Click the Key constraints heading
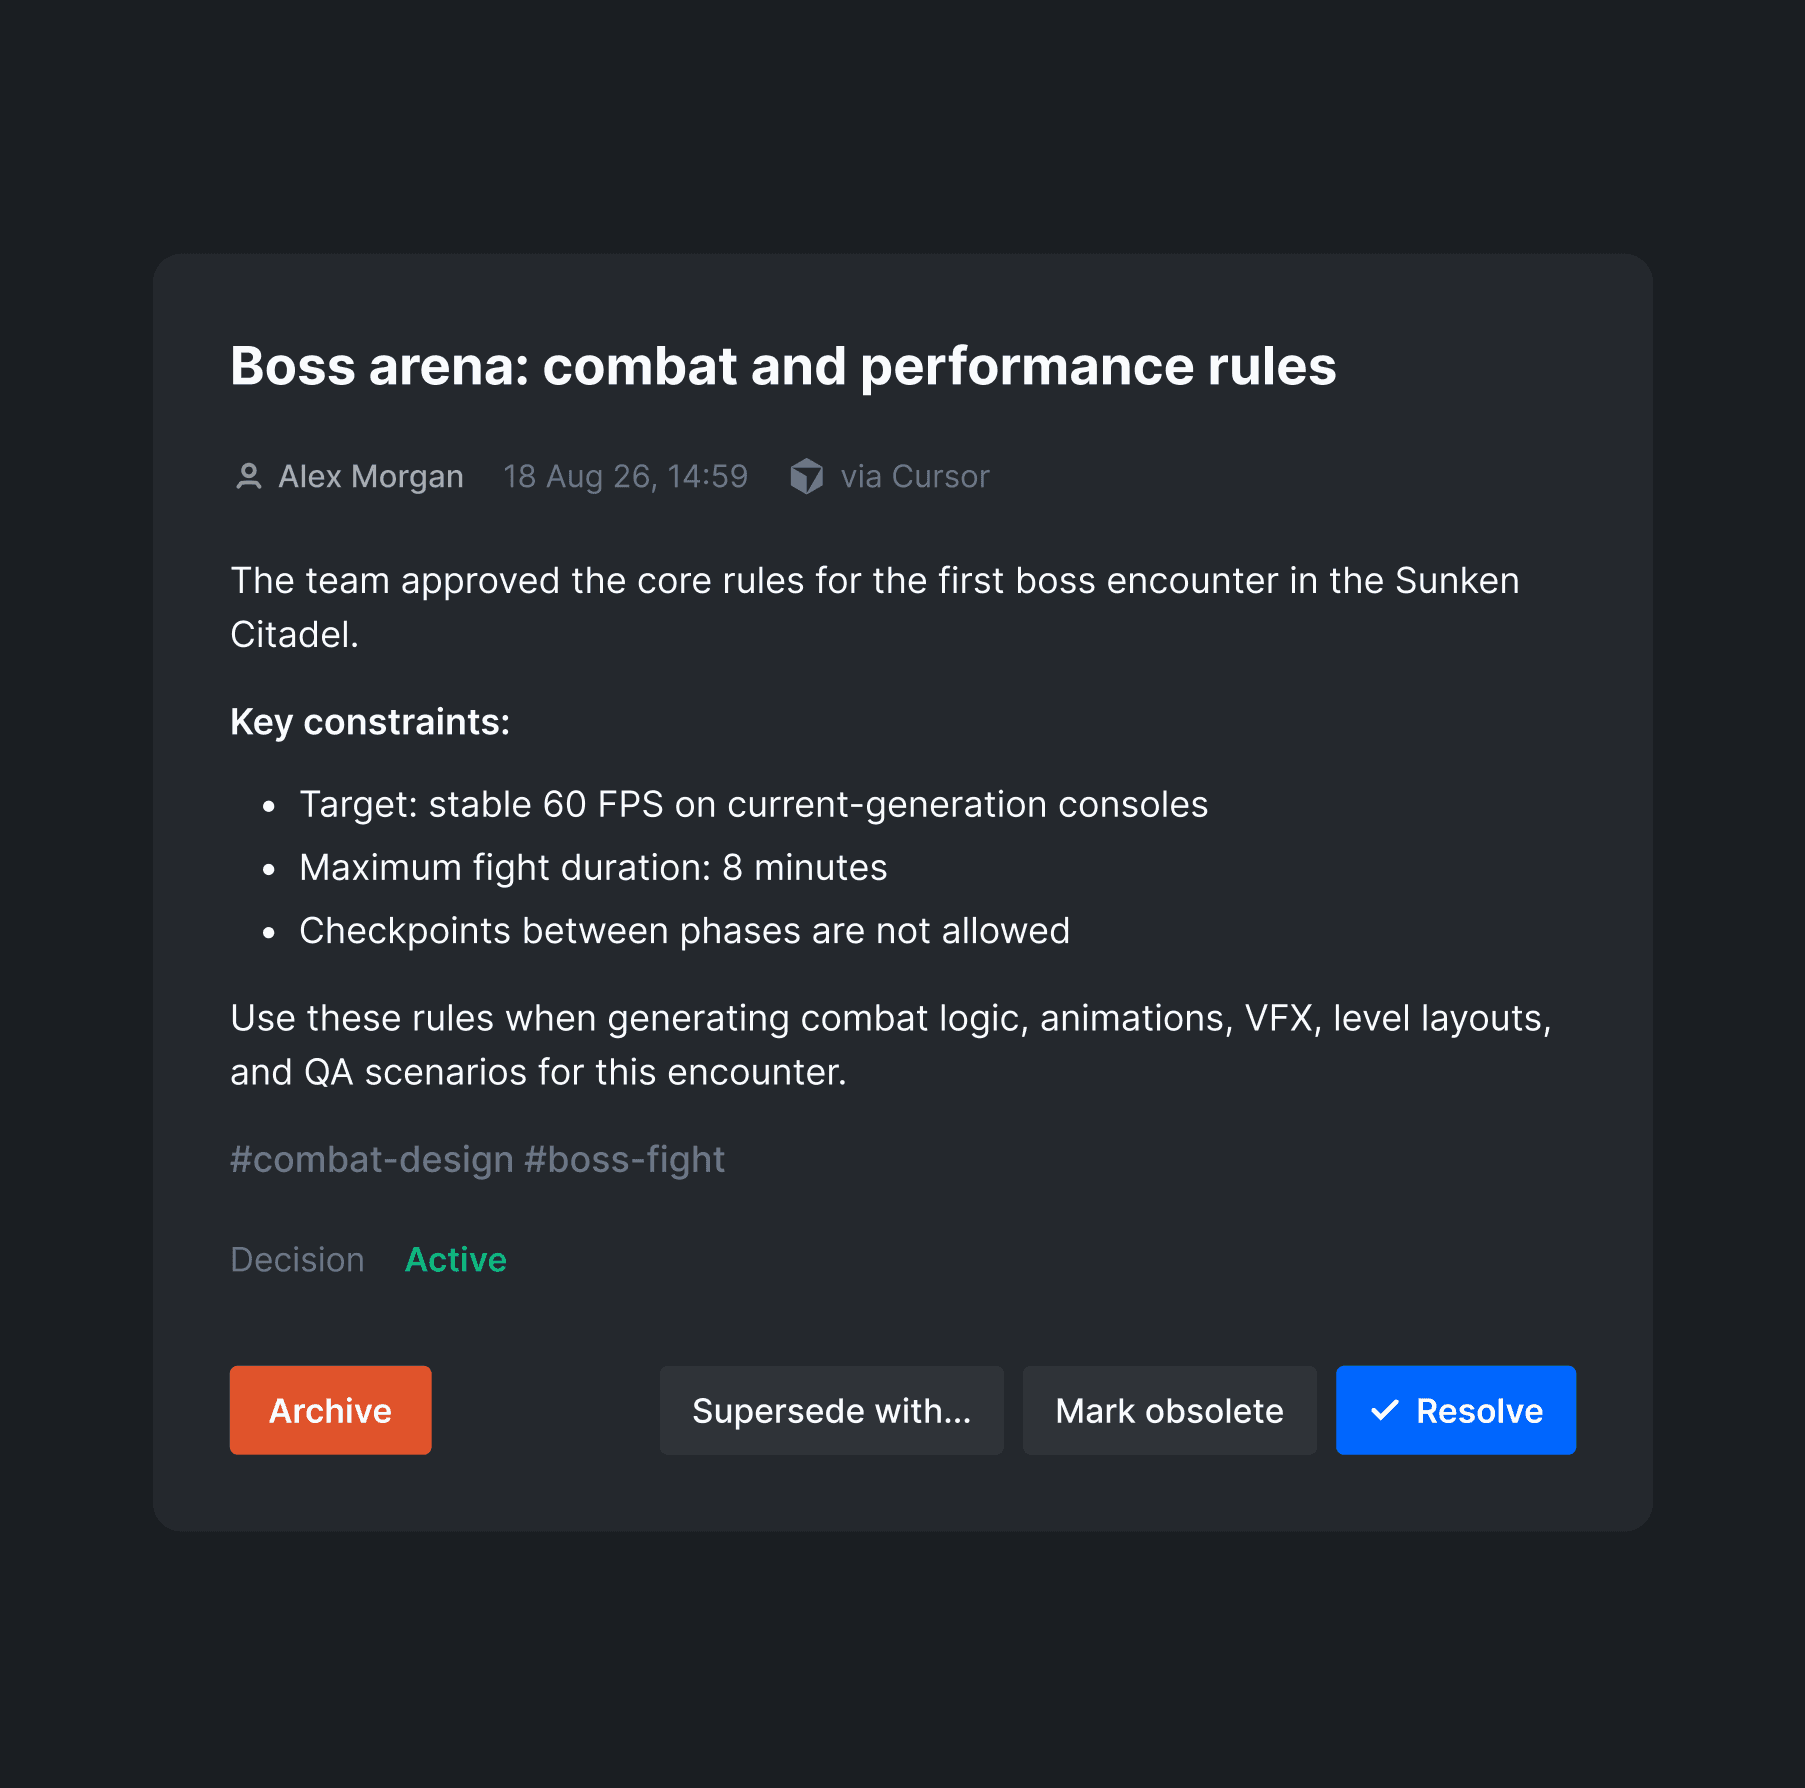The height and width of the screenshot is (1788, 1805). [370, 722]
